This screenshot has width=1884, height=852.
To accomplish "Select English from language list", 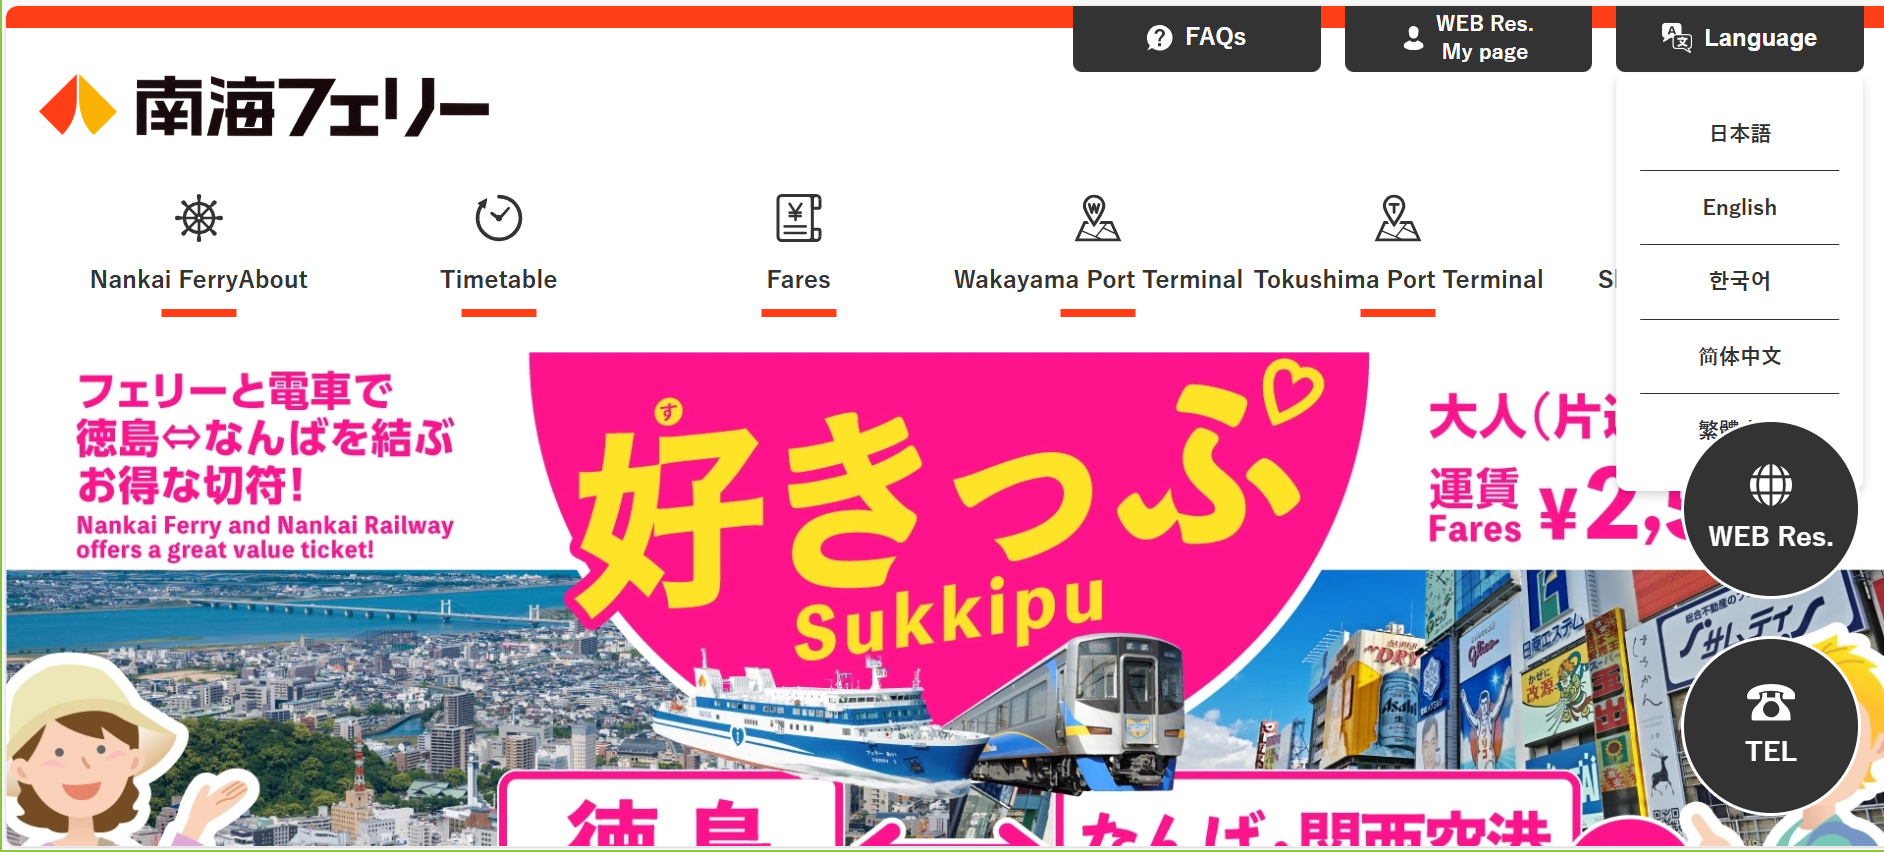I will tap(1740, 207).
